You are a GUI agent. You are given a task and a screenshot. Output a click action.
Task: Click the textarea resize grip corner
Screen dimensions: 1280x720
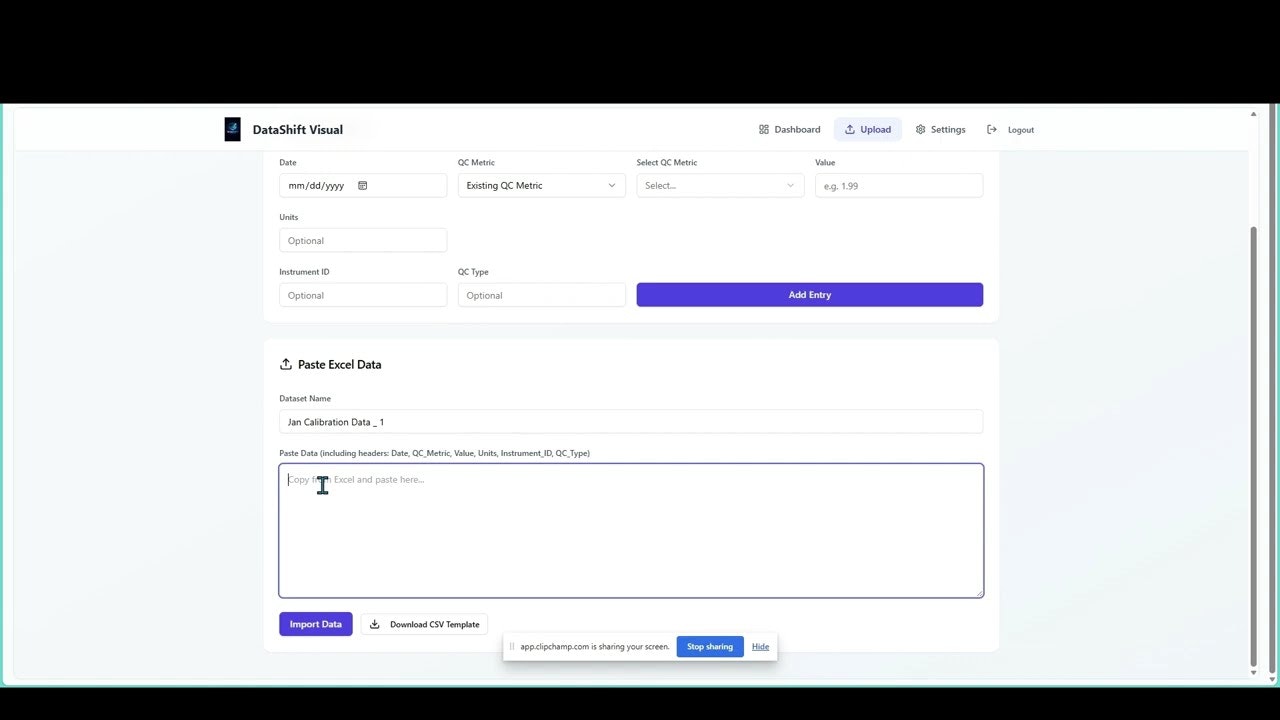coord(979,593)
